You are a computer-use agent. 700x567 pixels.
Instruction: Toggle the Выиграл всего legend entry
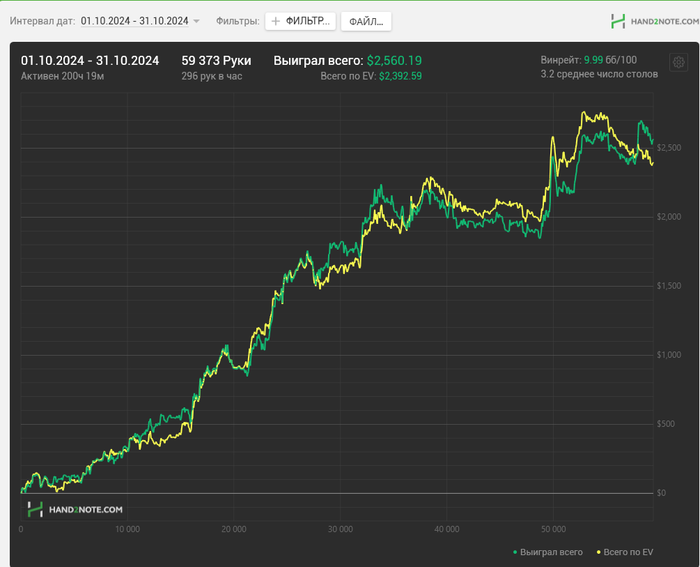(x=548, y=552)
